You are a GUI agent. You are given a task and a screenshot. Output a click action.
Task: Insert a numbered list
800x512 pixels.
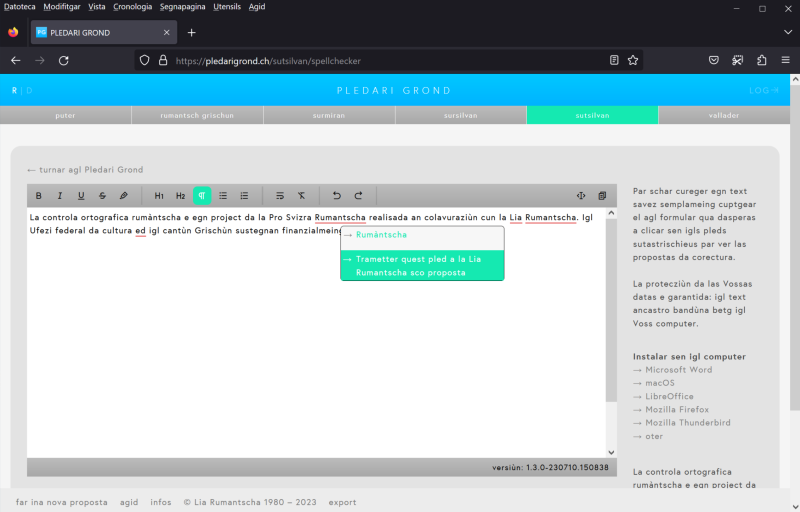[244, 196]
